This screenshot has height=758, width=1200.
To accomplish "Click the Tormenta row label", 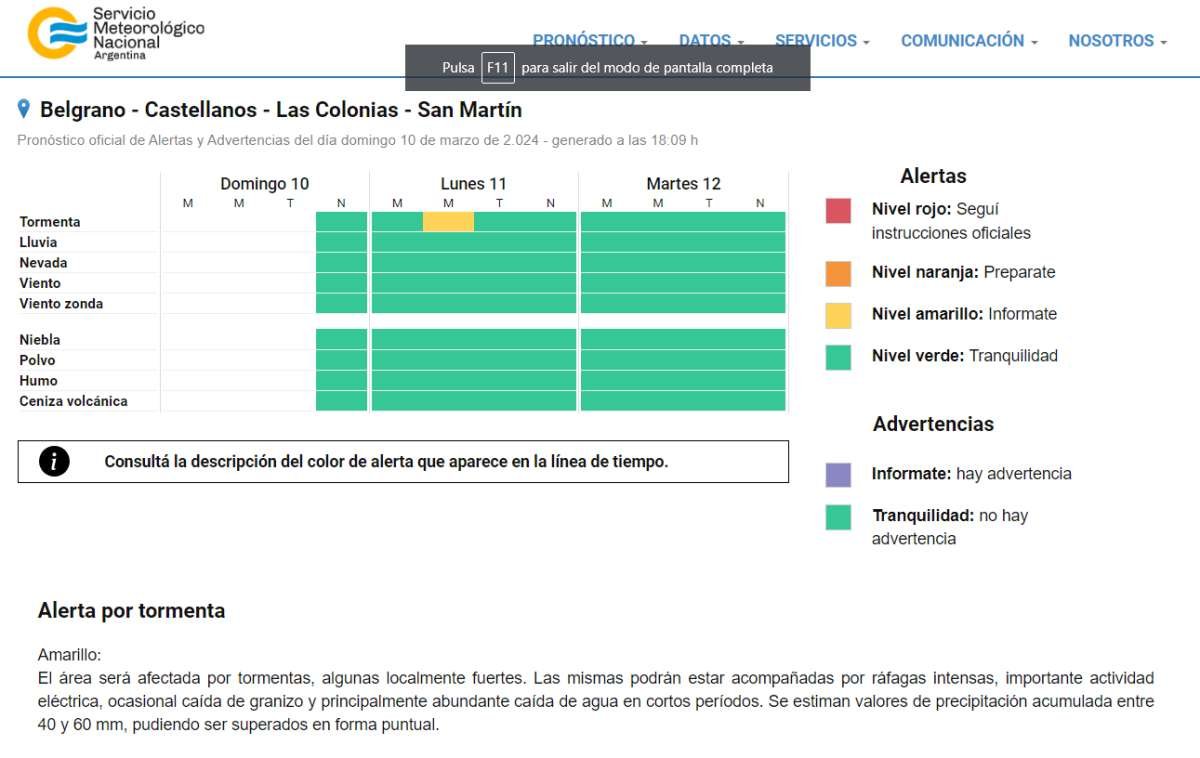I will [x=50, y=222].
